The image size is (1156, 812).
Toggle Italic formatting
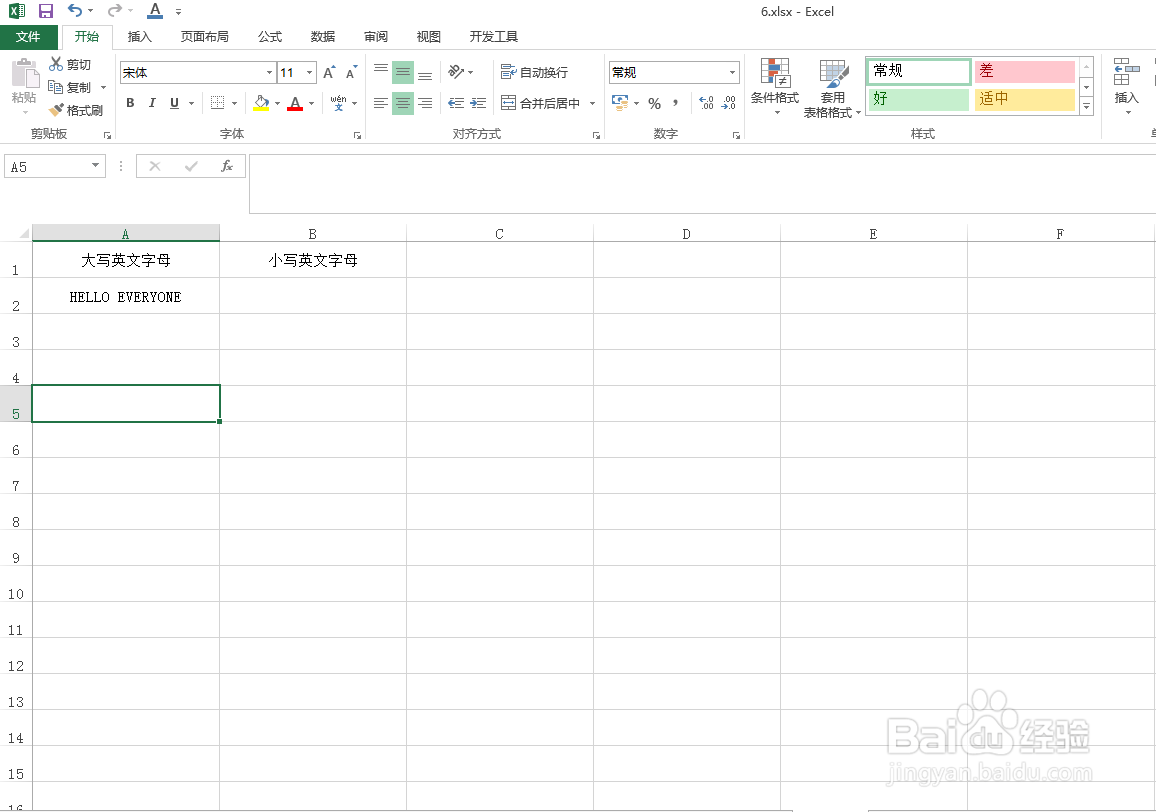(152, 103)
